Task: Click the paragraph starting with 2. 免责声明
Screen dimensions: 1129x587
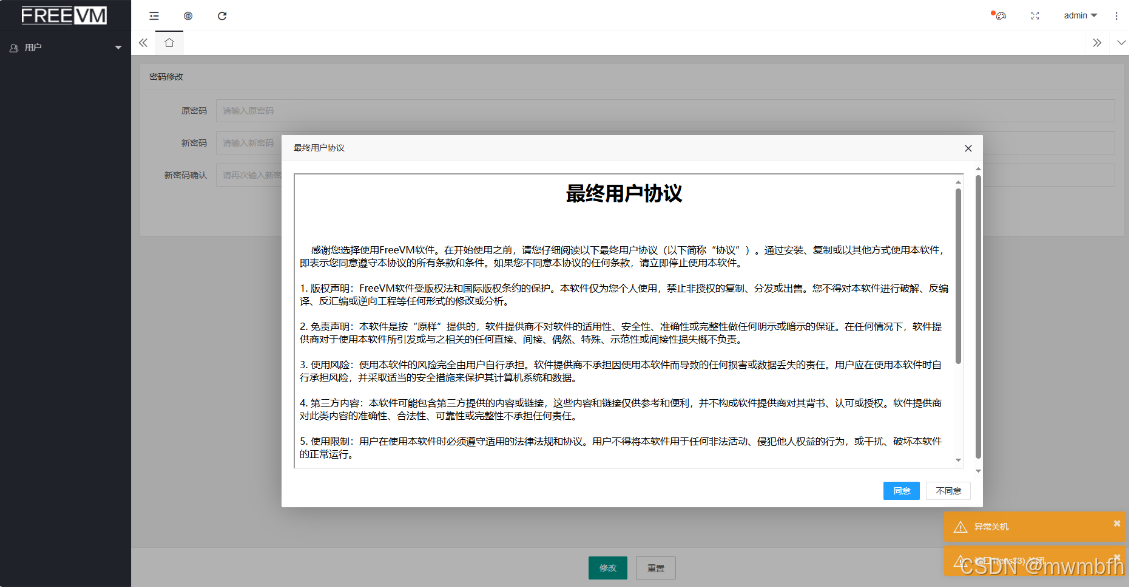Action: pos(621,333)
